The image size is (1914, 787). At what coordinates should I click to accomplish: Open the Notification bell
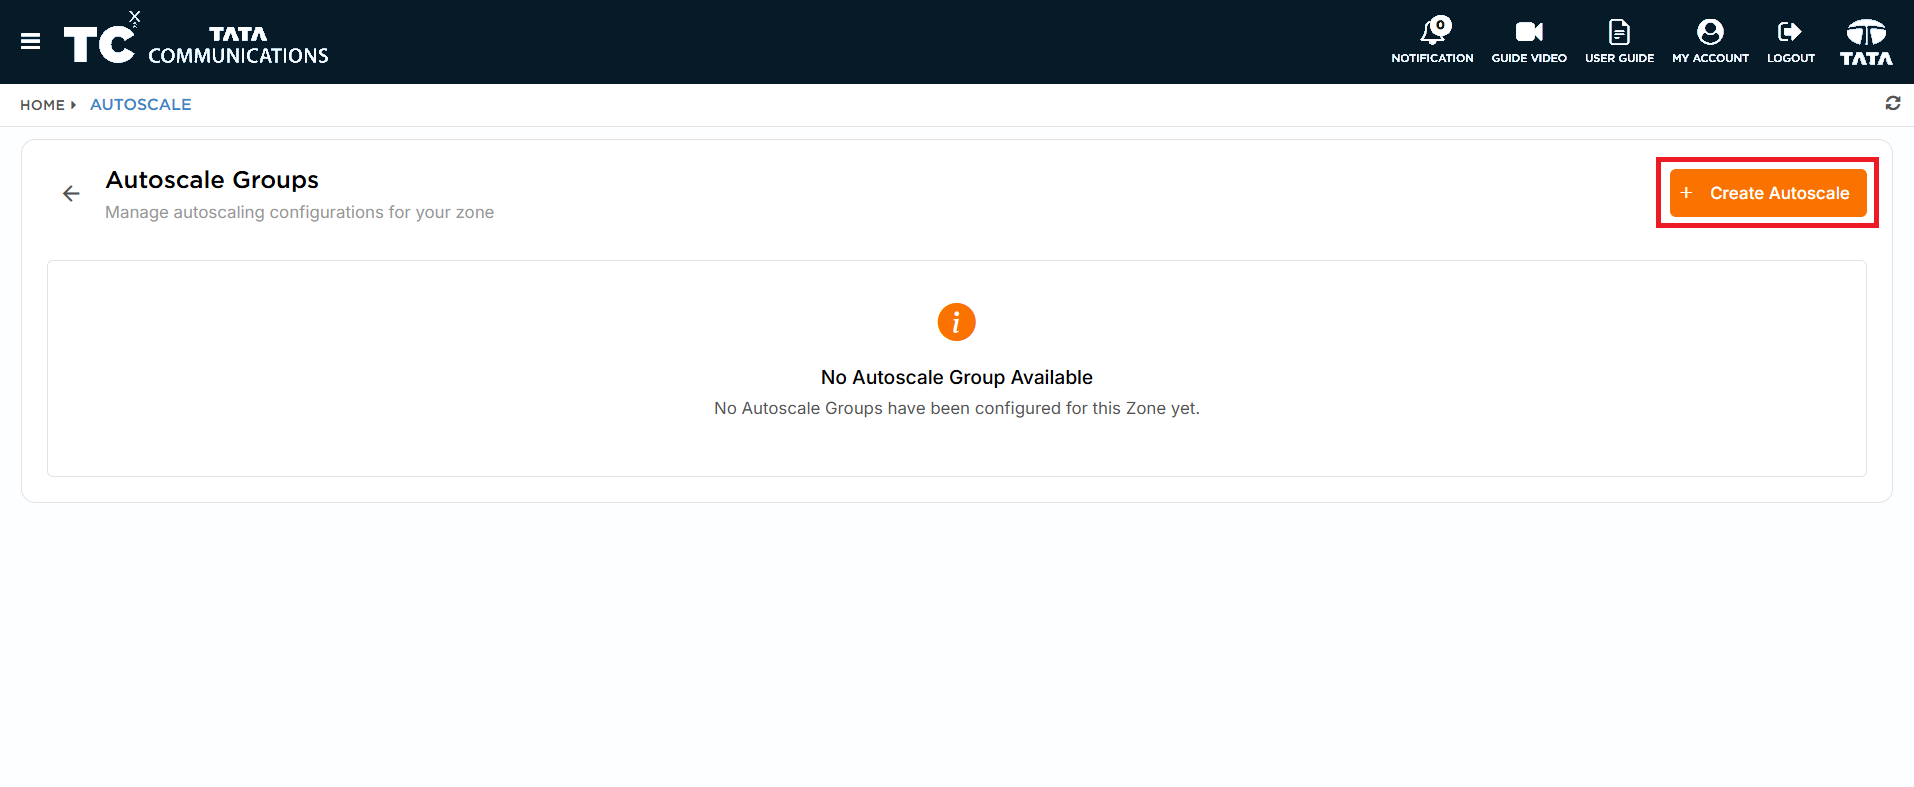tap(1432, 41)
